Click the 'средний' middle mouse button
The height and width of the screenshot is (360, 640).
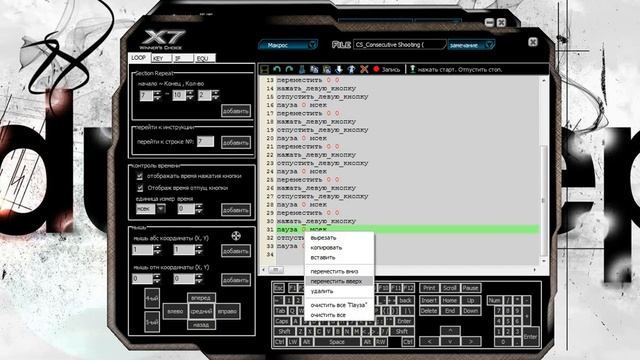201,311
